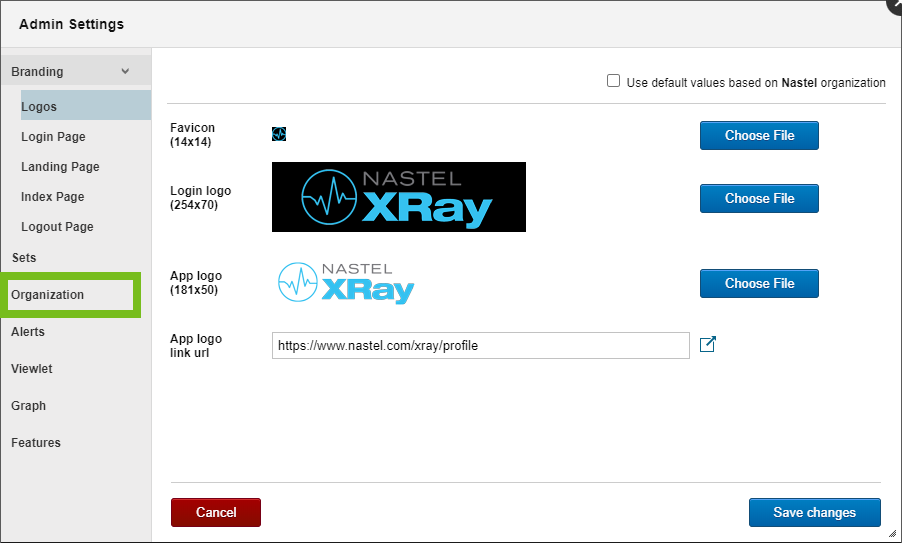Open the Index Page settings

click(53, 197)
